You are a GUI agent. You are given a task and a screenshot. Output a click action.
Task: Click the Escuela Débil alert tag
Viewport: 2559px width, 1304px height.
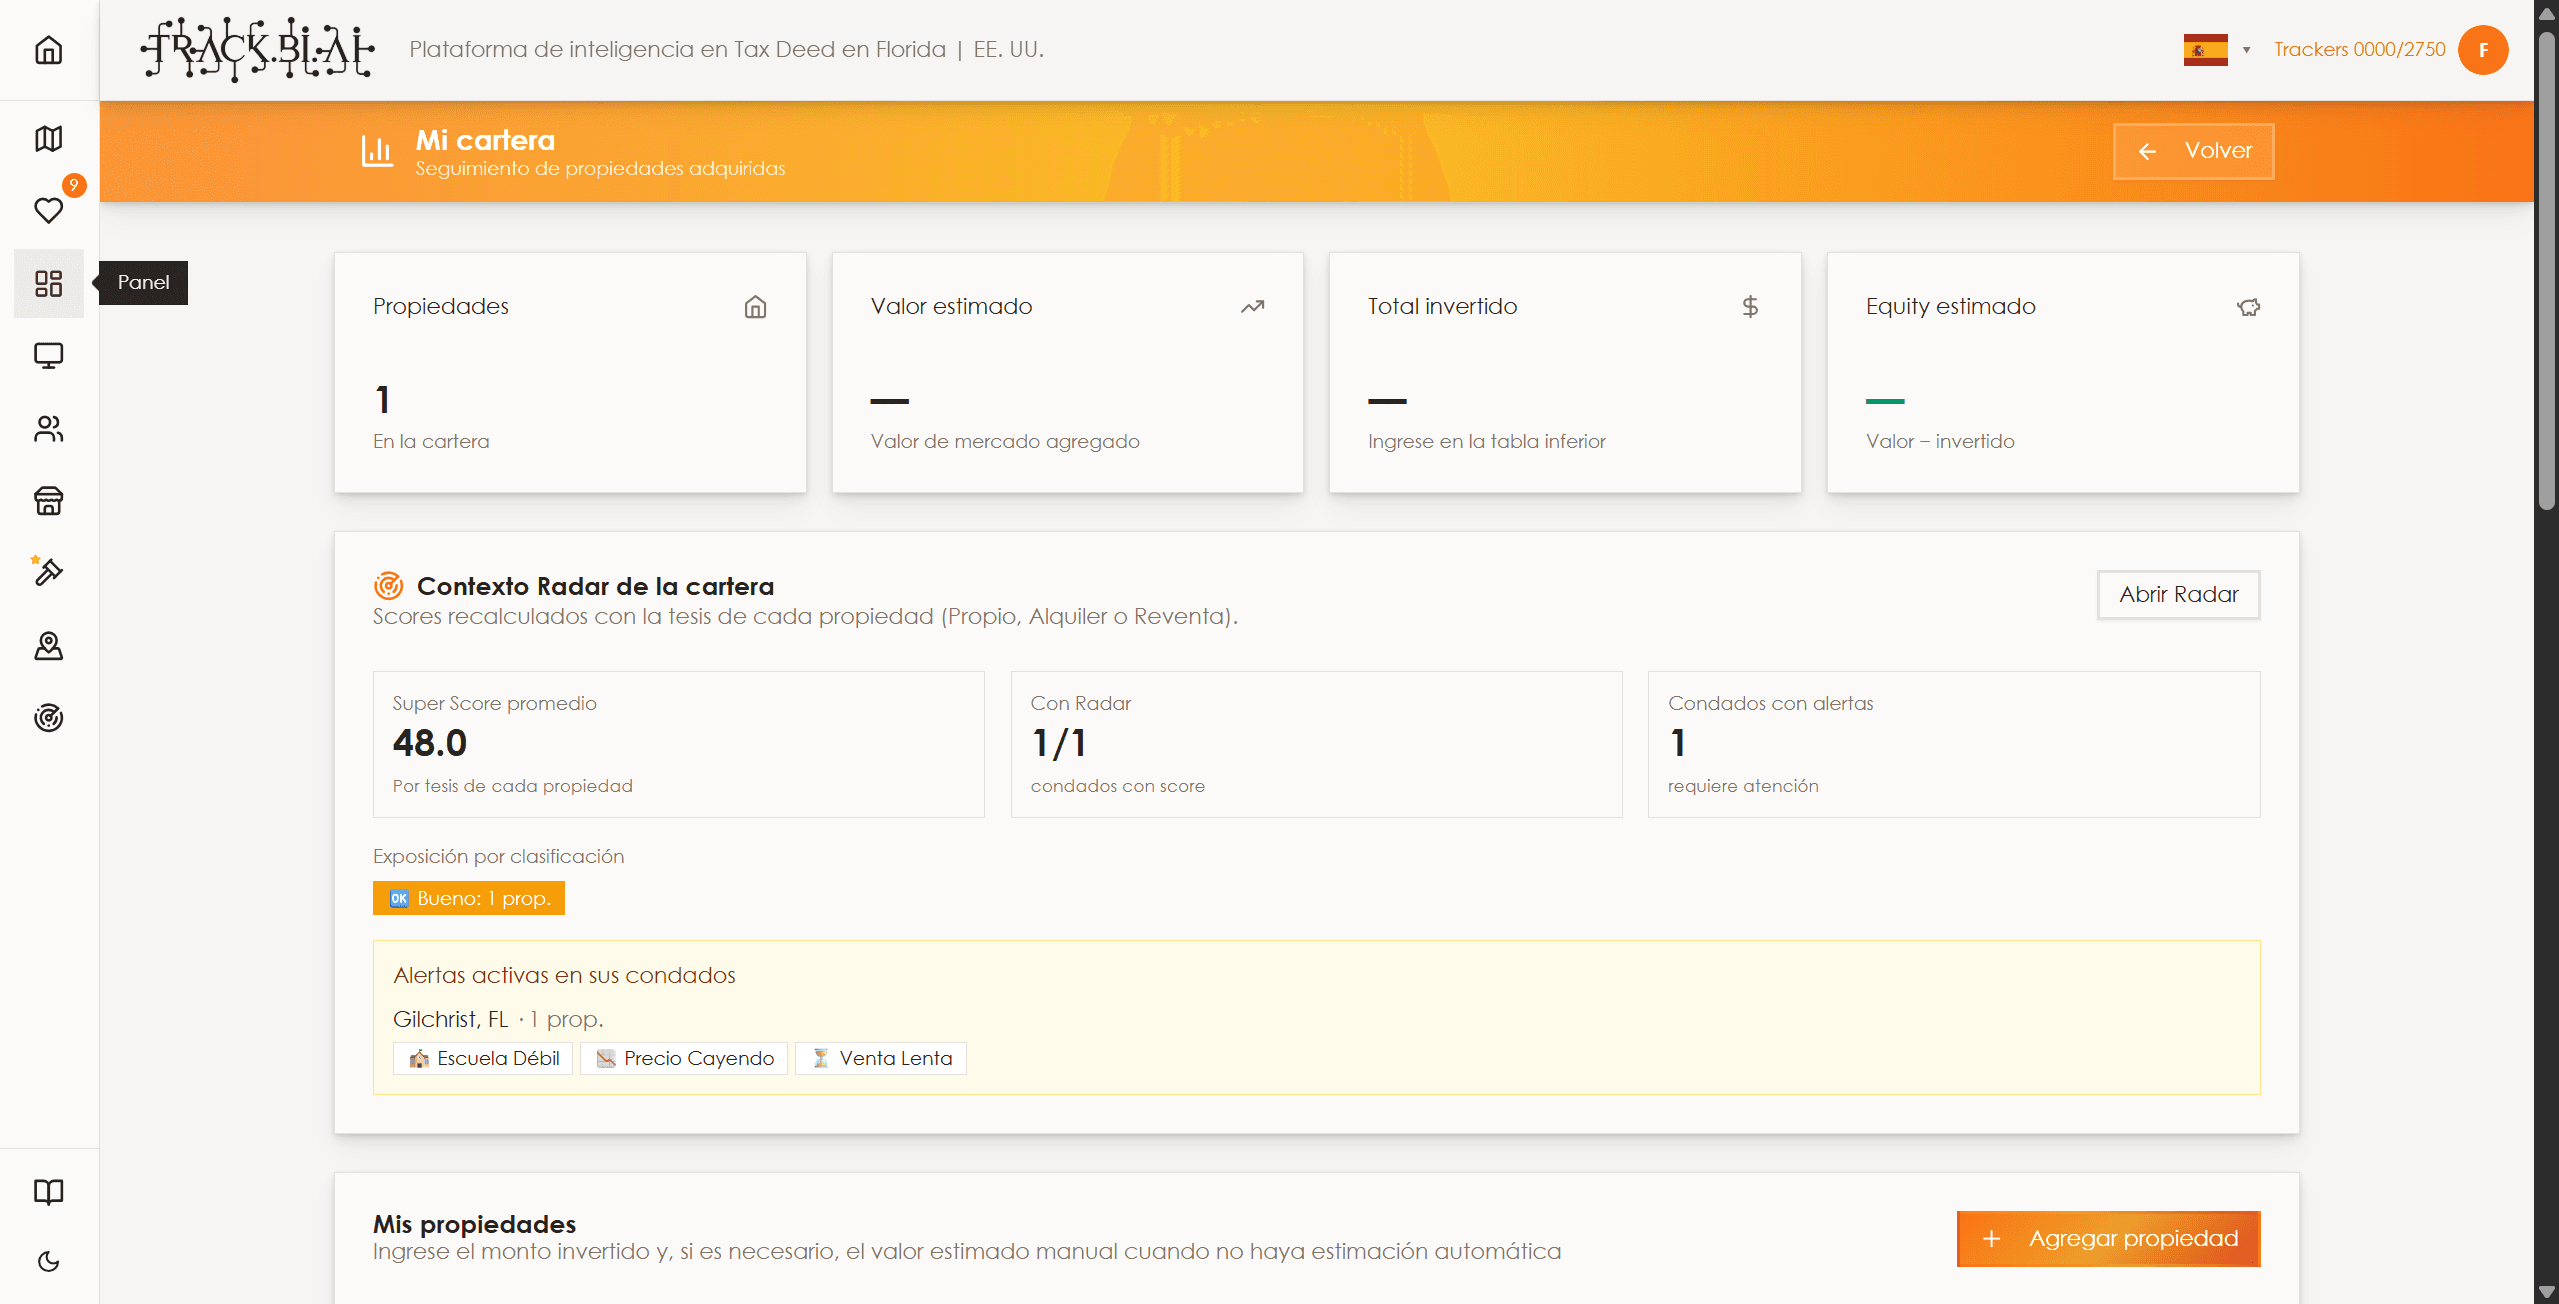tap(483, 1058)
